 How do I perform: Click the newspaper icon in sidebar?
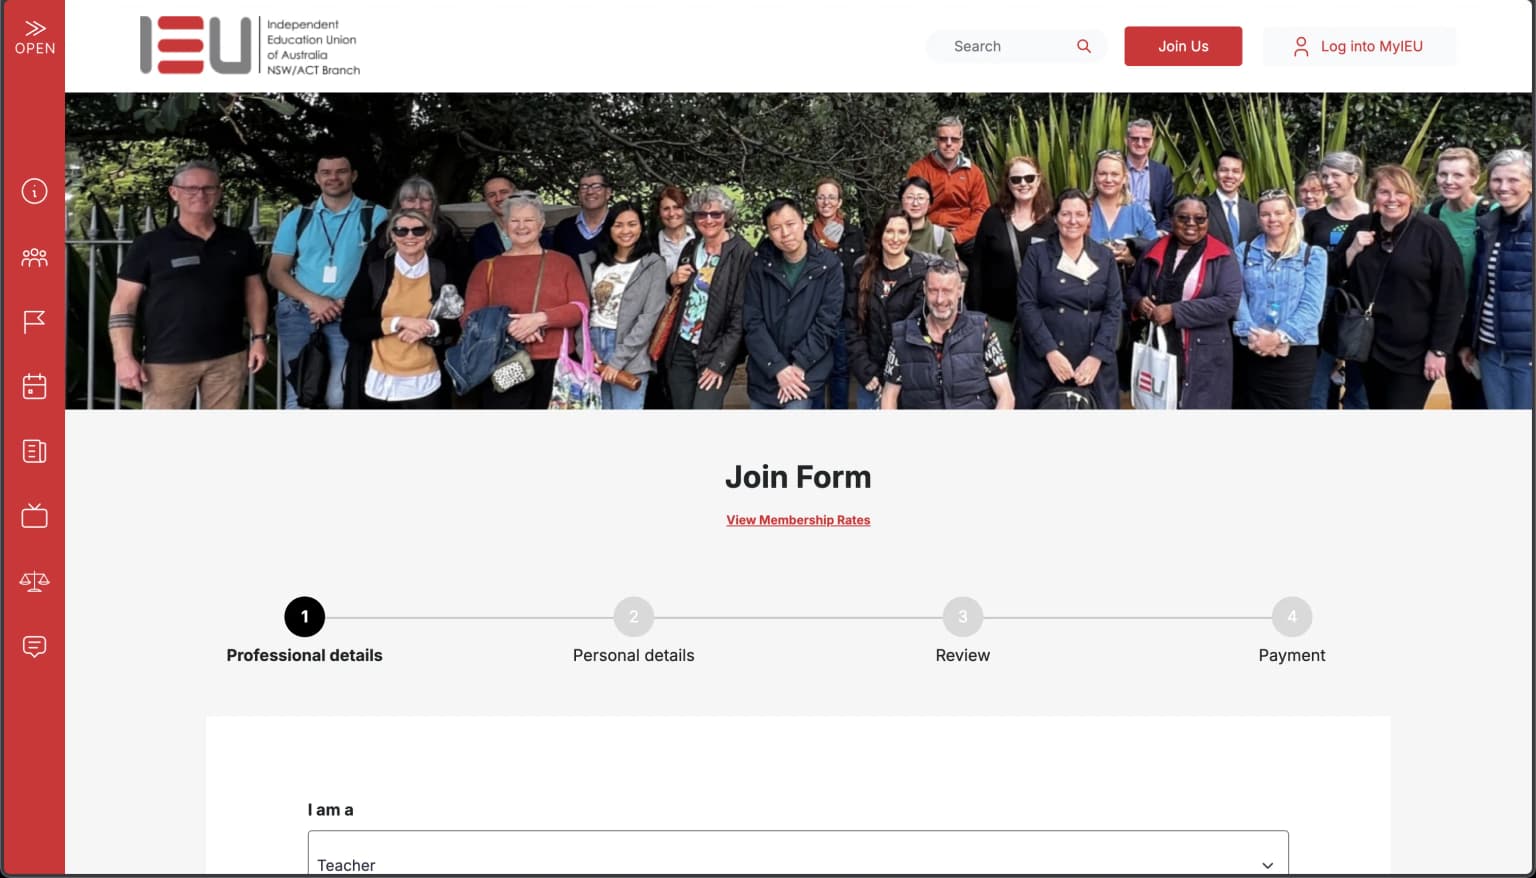35,451
